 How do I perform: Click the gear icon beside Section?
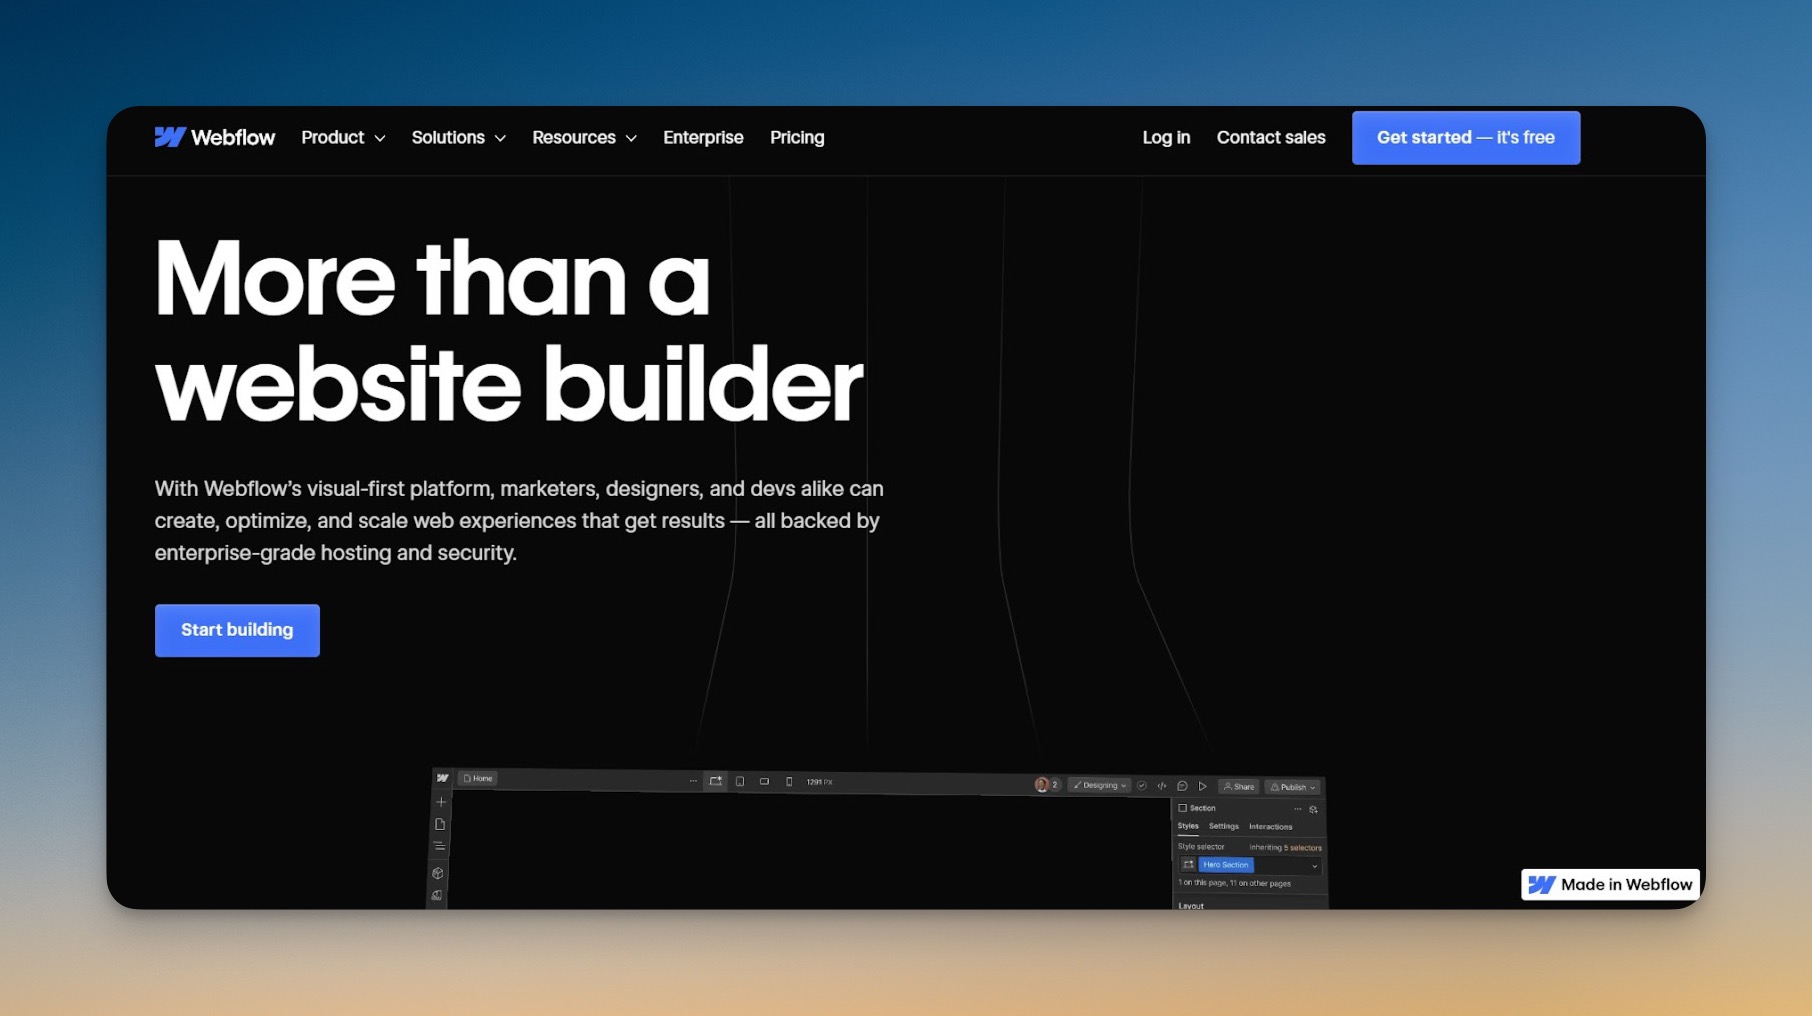(x=1313, y=810)
